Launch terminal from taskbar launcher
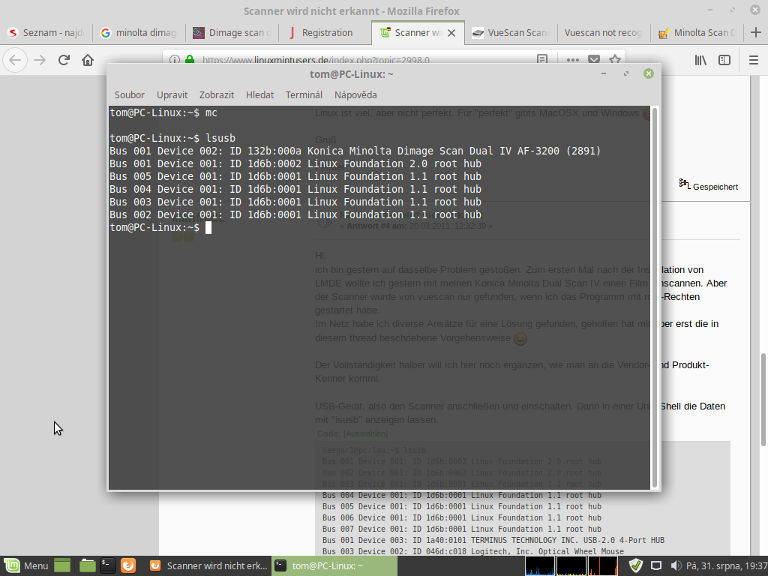768x576 pixels. coord(107,566)
